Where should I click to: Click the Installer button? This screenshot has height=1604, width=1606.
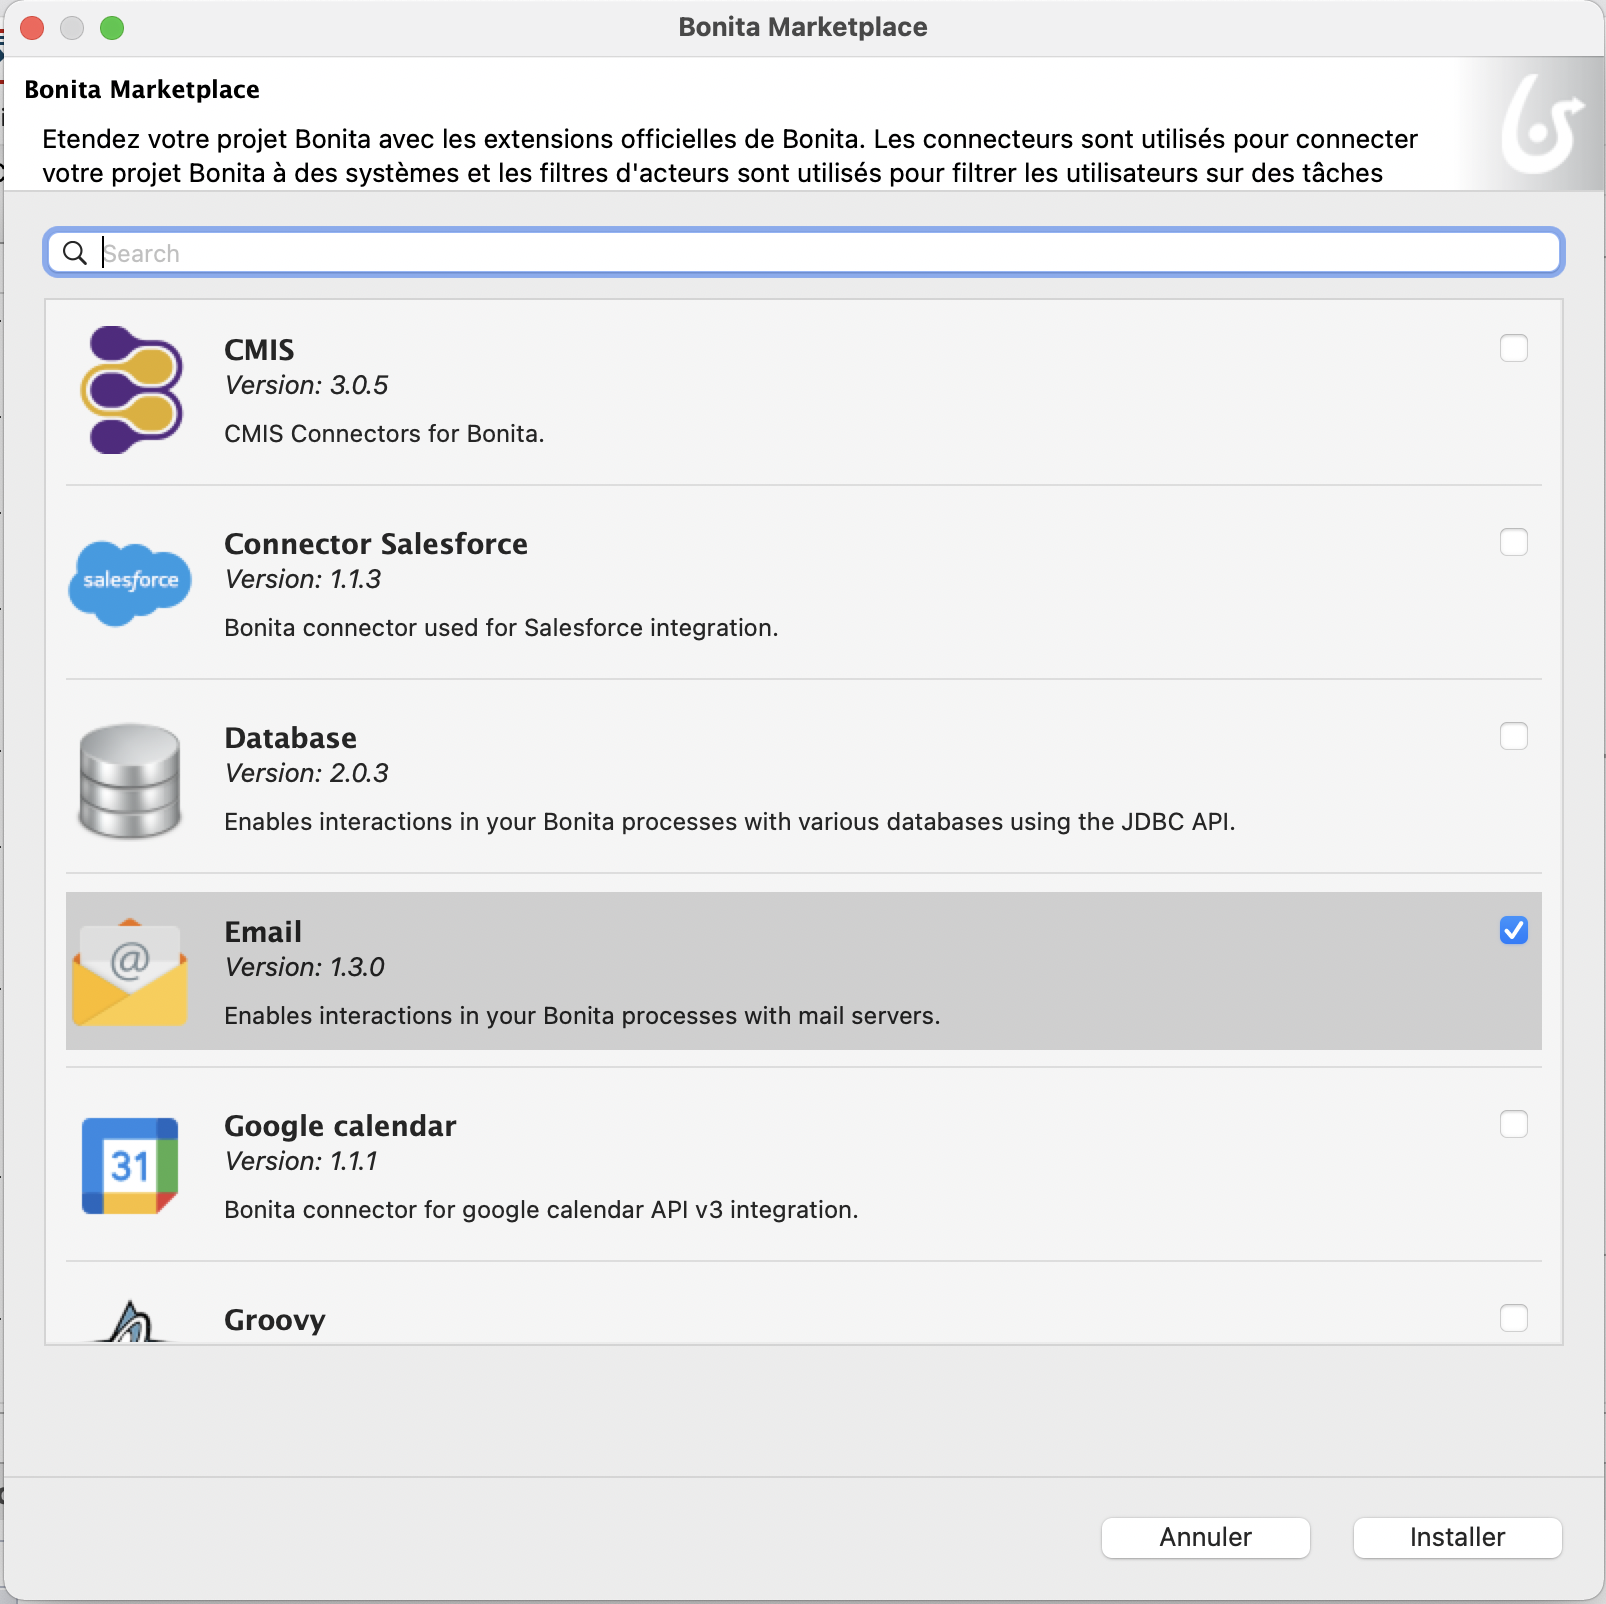tap(1458, 1537)
